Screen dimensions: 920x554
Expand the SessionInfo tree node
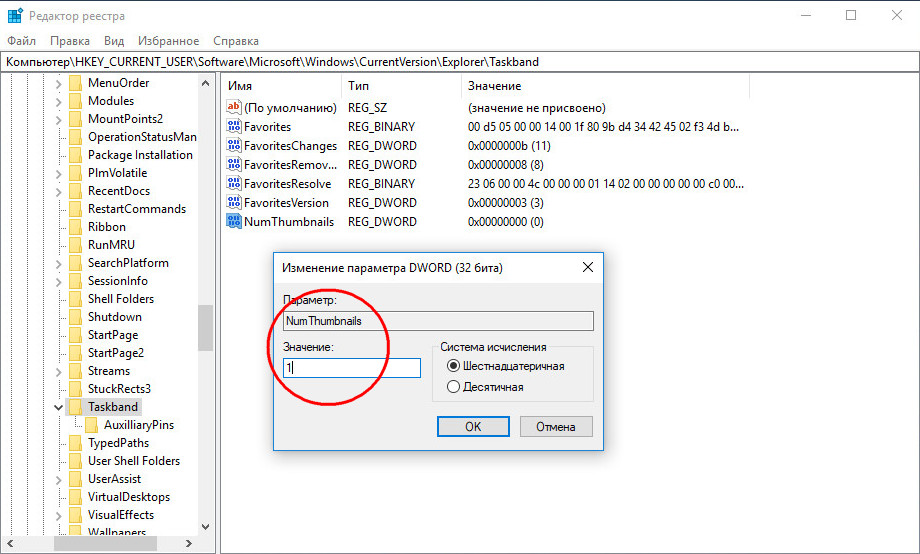58,281
